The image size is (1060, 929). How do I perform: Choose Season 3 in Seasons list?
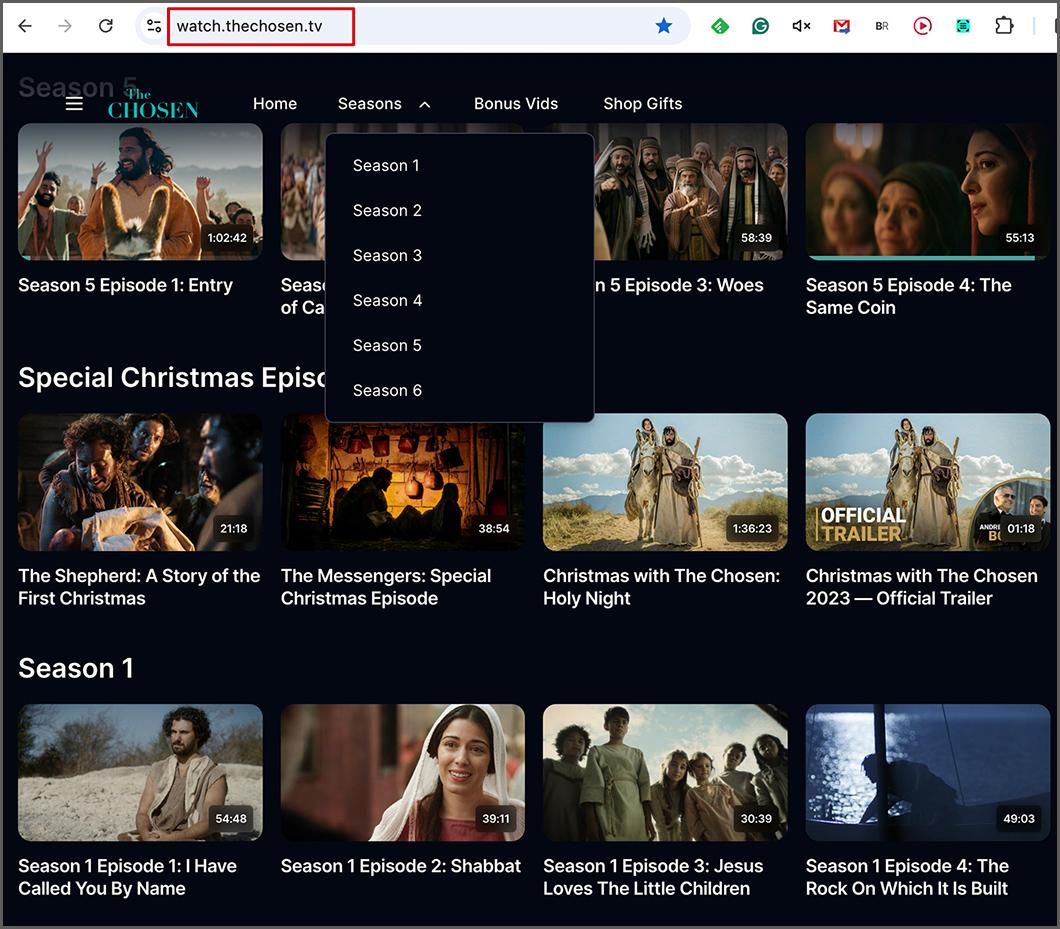coord(387,256)
